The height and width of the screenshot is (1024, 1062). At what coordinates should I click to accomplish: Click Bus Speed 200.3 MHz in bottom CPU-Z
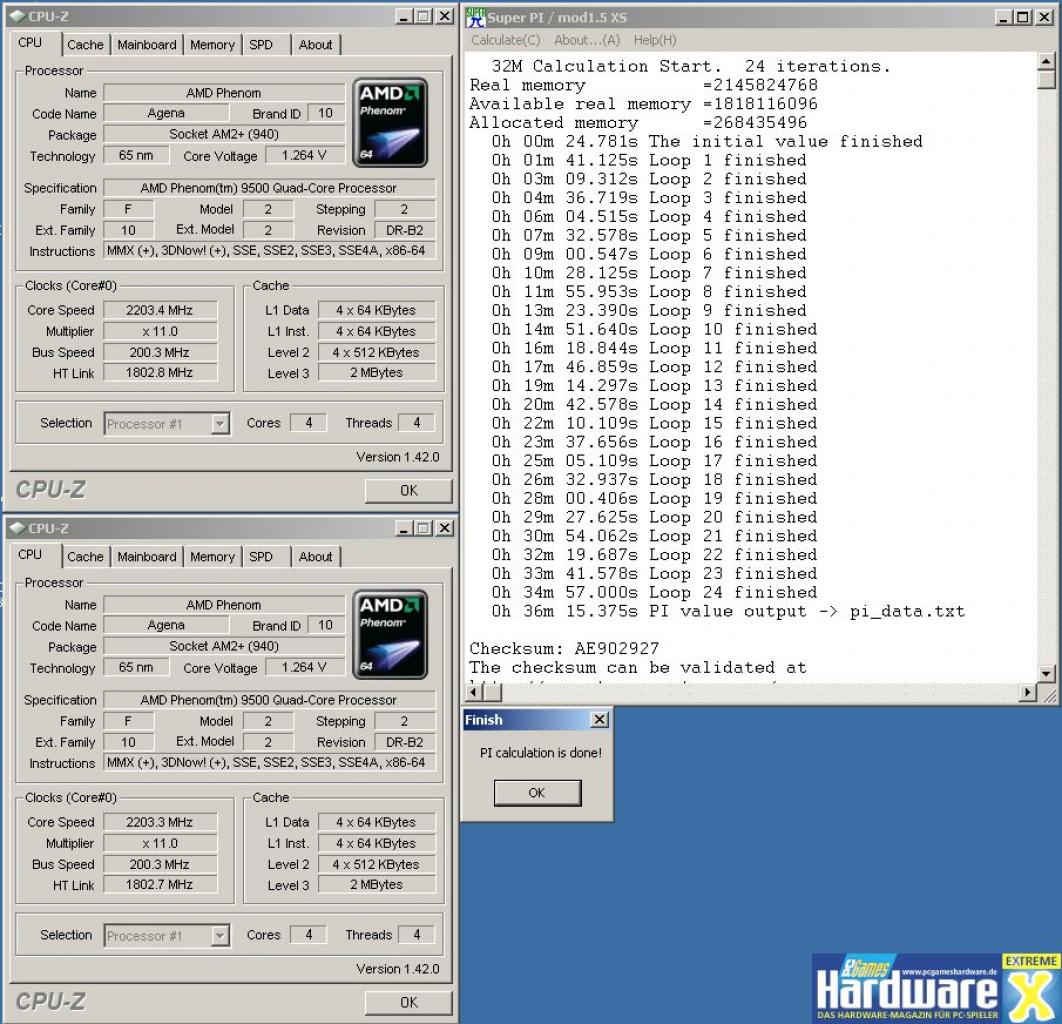[160, 864]
